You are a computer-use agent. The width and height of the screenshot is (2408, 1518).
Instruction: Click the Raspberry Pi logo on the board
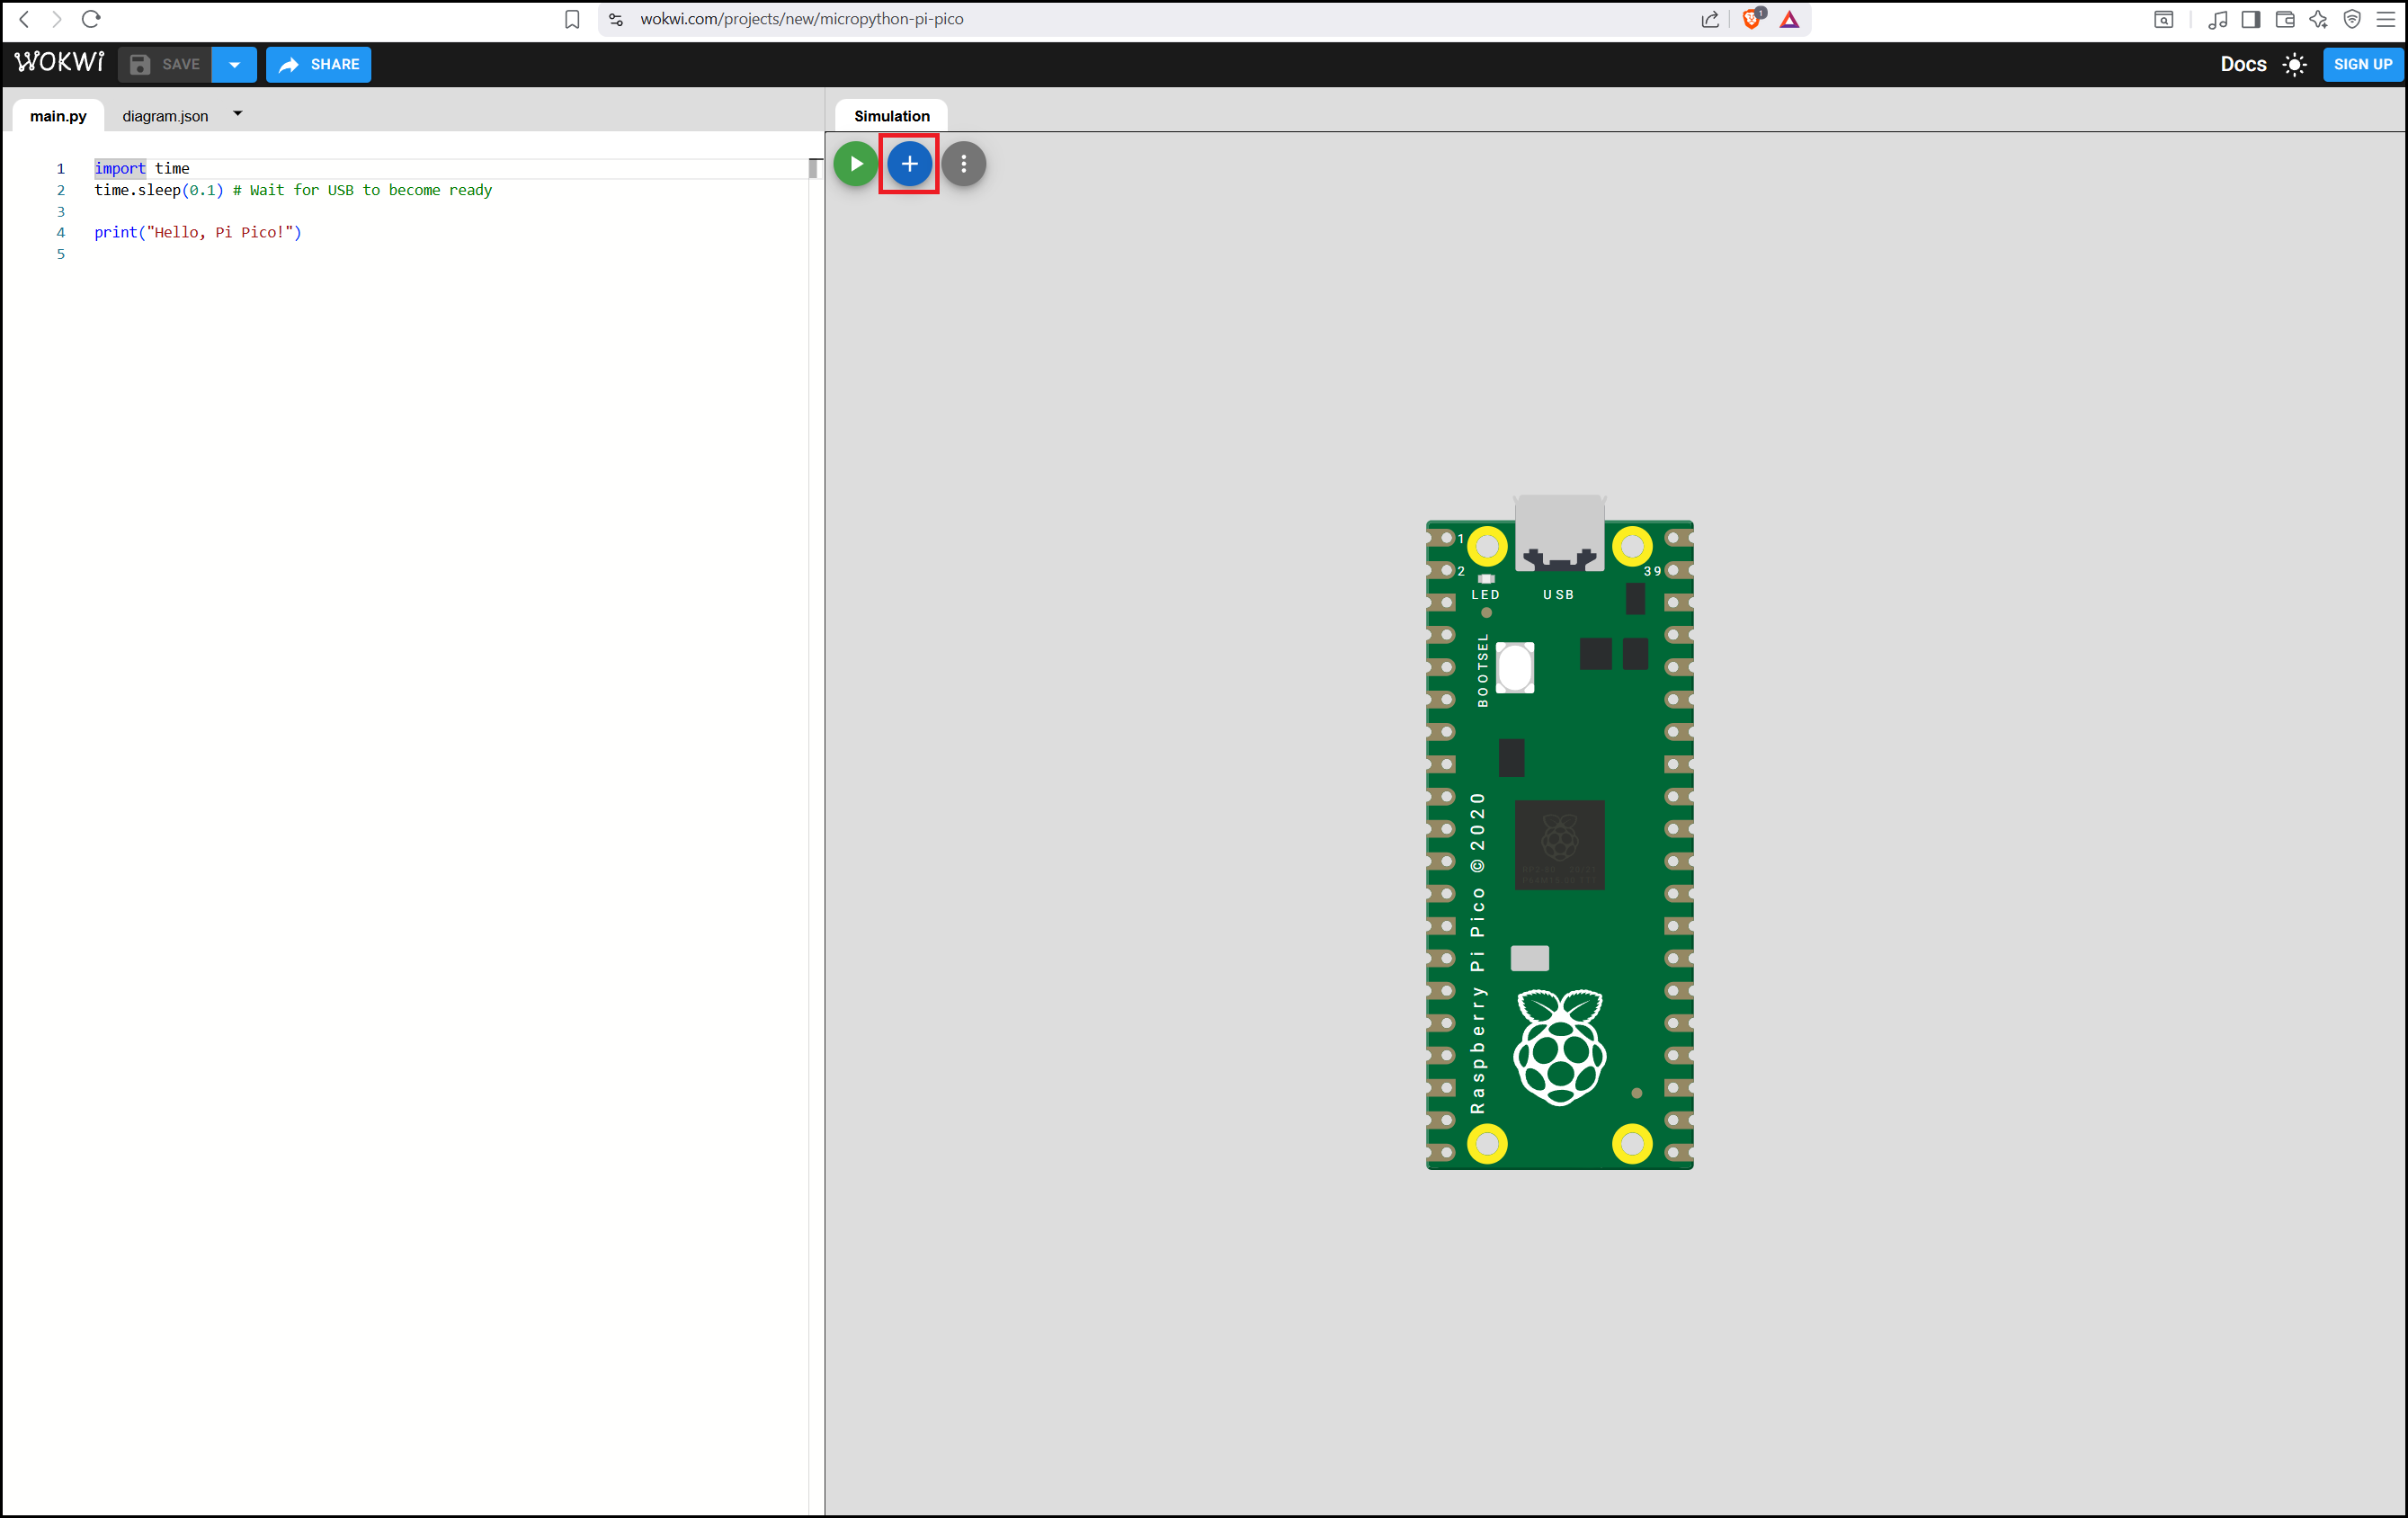pyautogui.click(x=1559, y=1047)
